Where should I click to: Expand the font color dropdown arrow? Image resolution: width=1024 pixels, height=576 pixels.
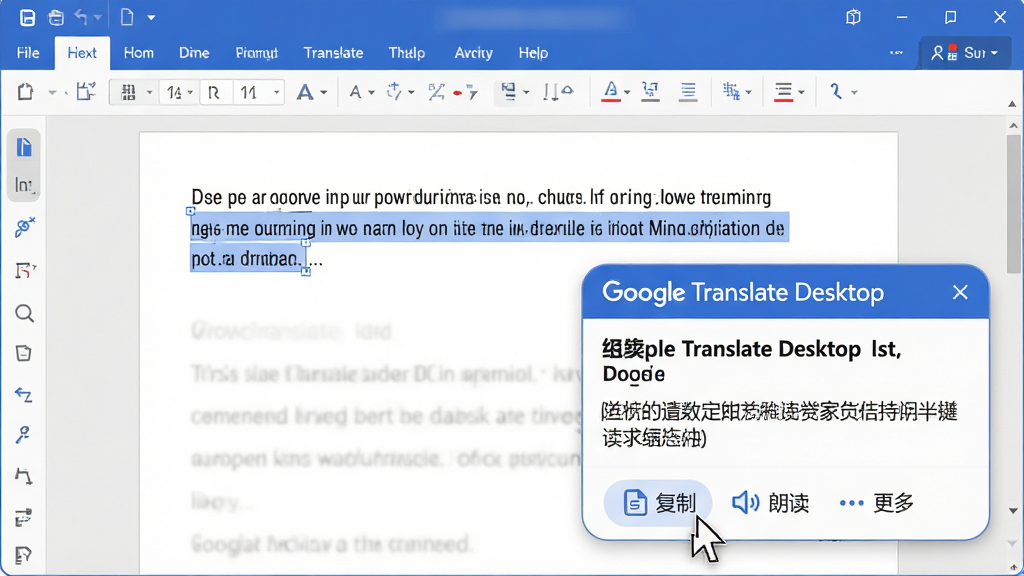[627, 93]
